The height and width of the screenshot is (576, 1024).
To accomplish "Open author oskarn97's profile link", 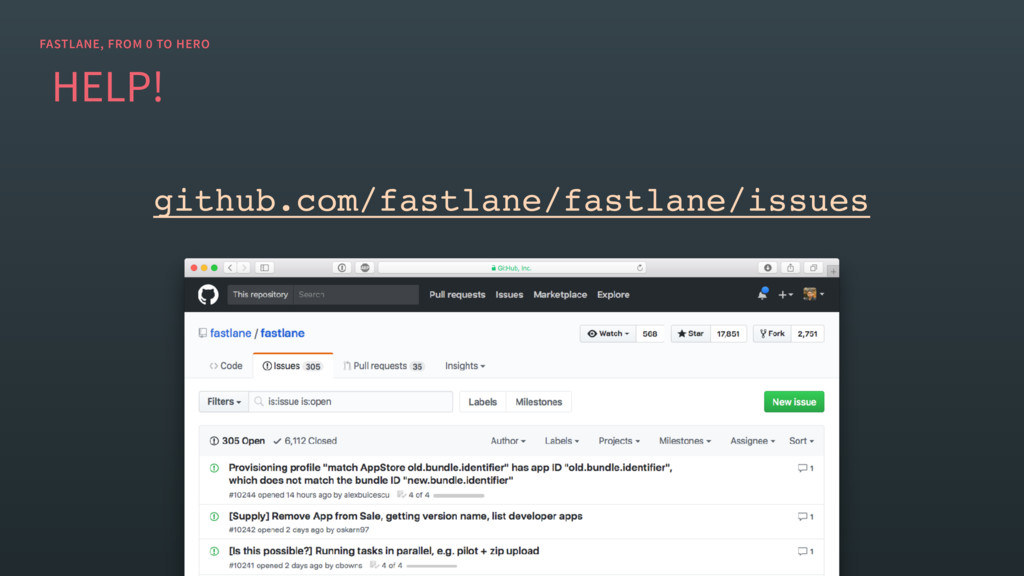I will [x=353, y=530].
